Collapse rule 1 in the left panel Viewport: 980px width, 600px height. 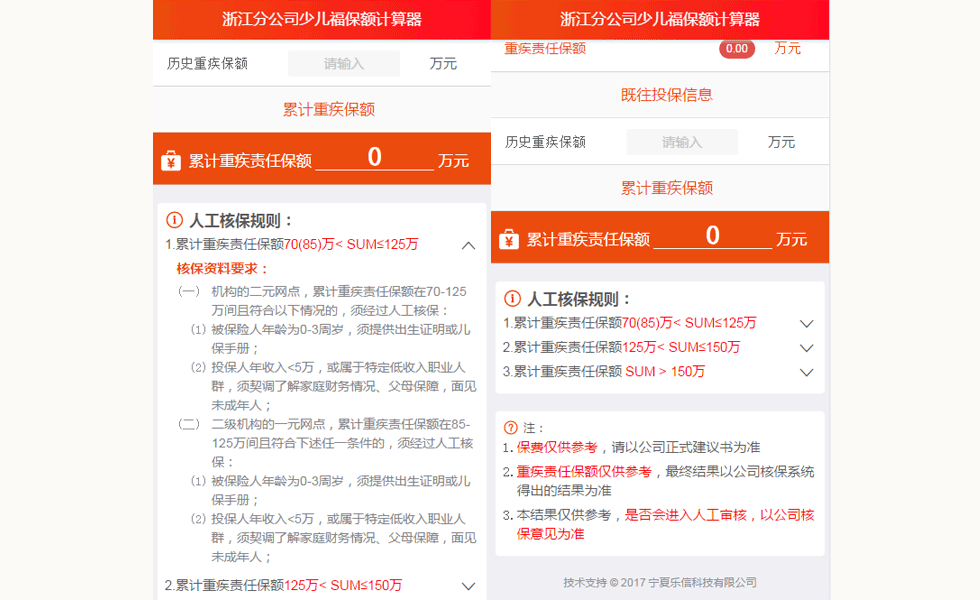click(x=468, y=245)
